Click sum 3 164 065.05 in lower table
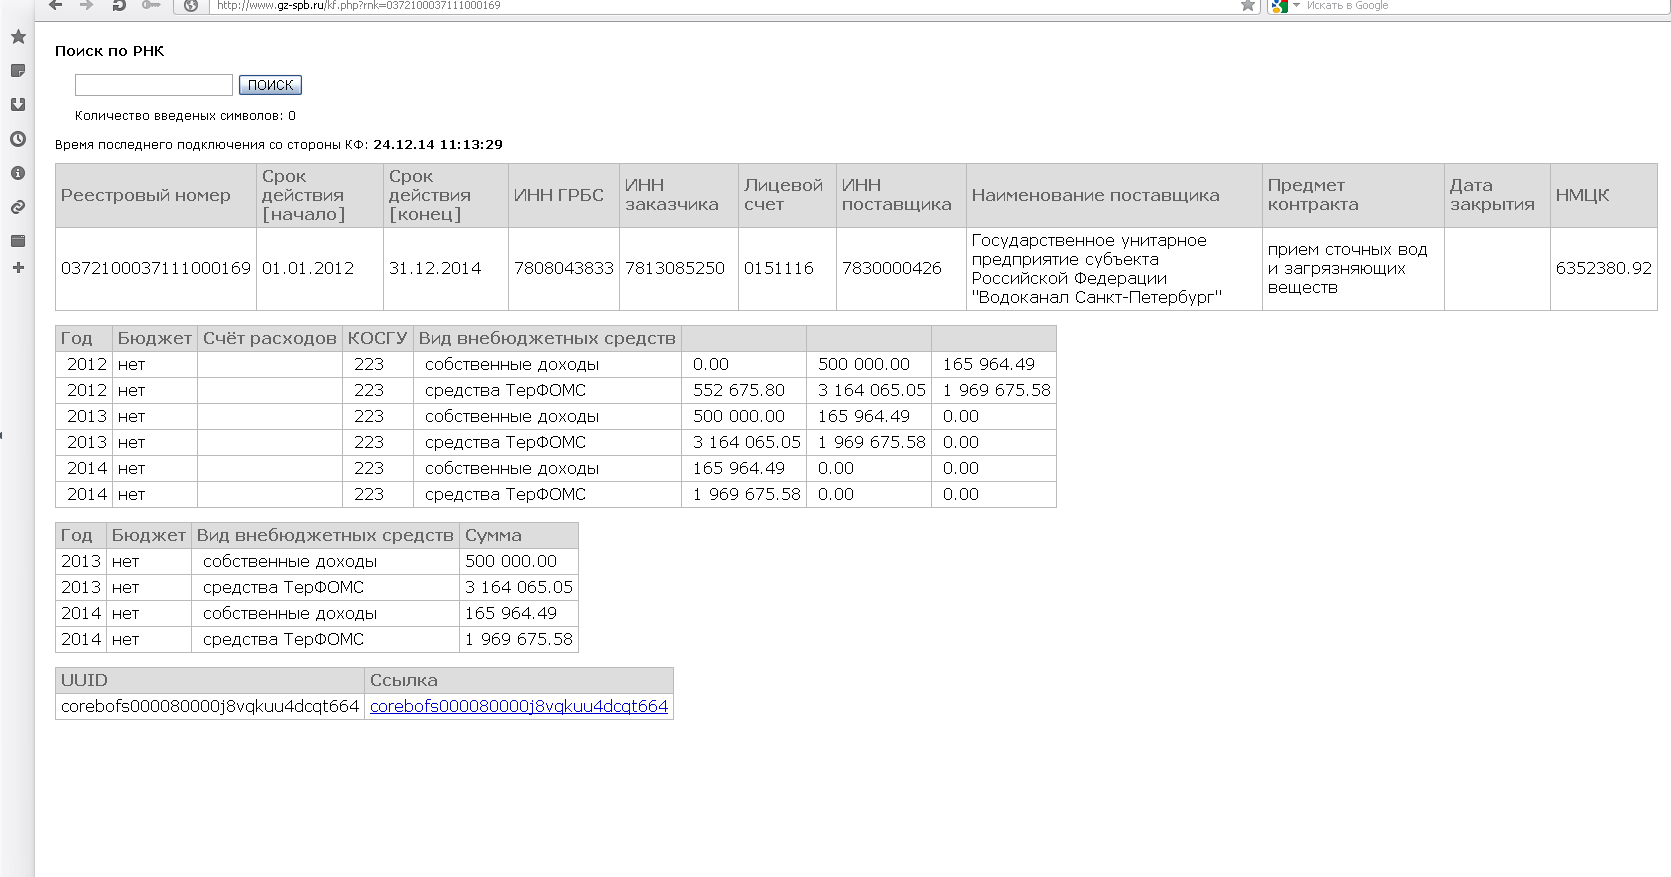The width and height of the screenshot is (1671, 877). click(x=519, y=587)
